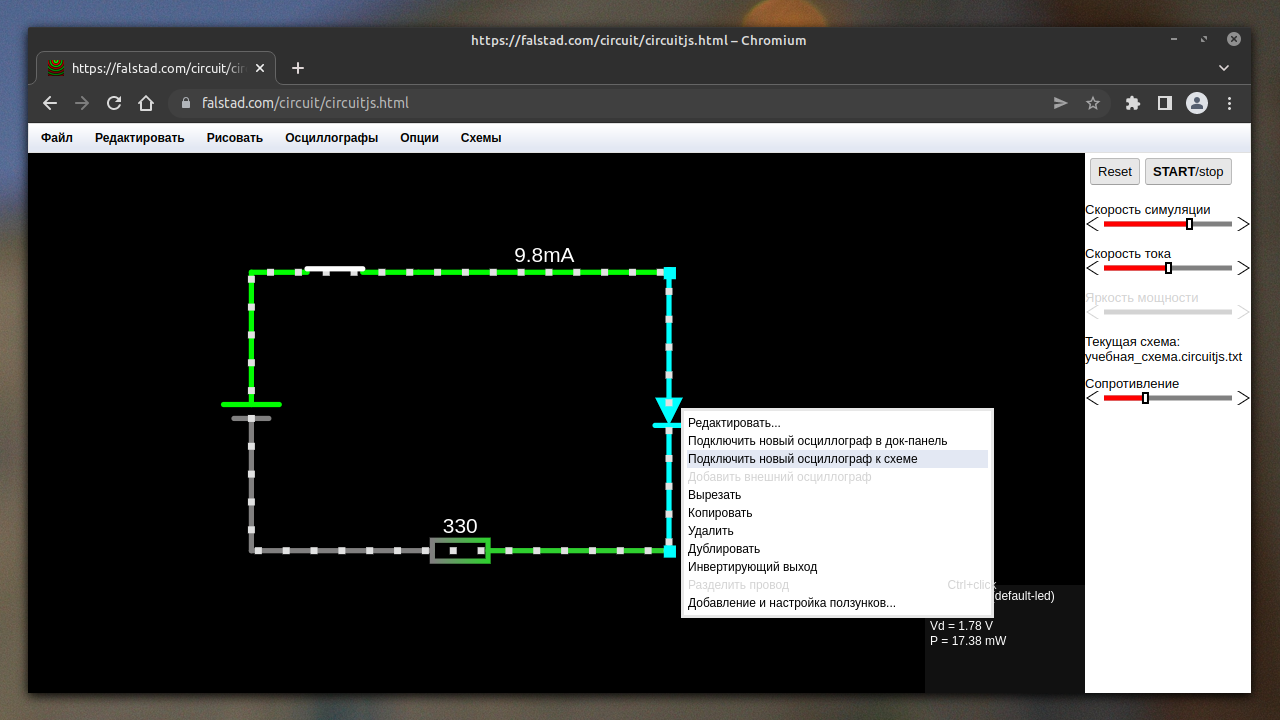Viewport: 1280px width, 720px height.
Task: Open the Рисовать dropdown menu
Action: tap(235, 138)
